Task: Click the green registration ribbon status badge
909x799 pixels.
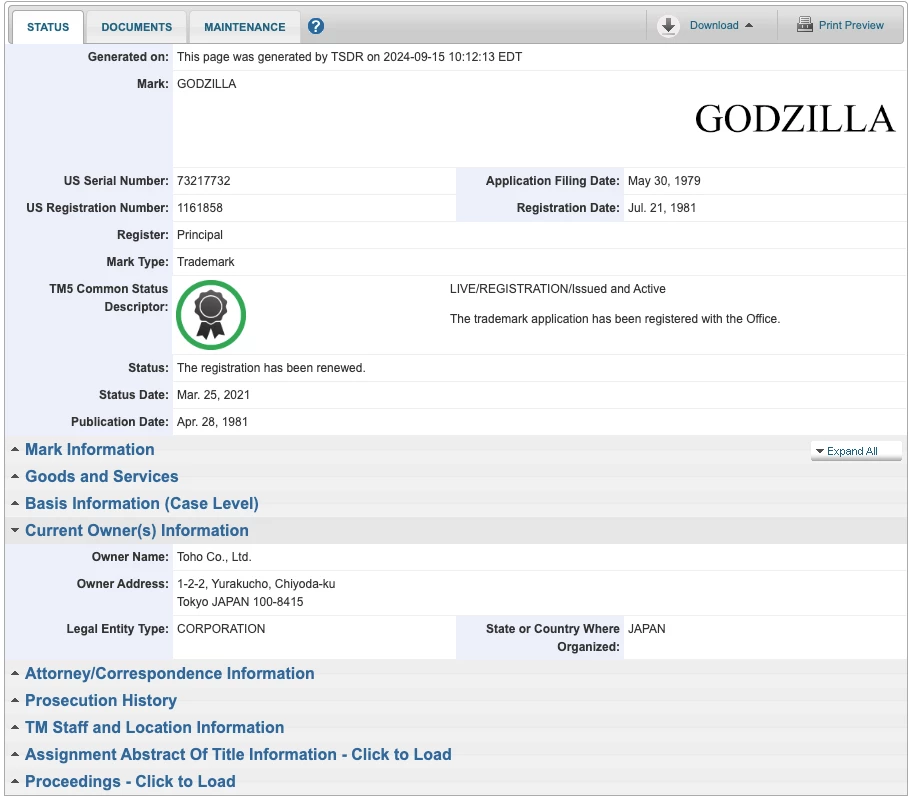Action: click(211, 315)
